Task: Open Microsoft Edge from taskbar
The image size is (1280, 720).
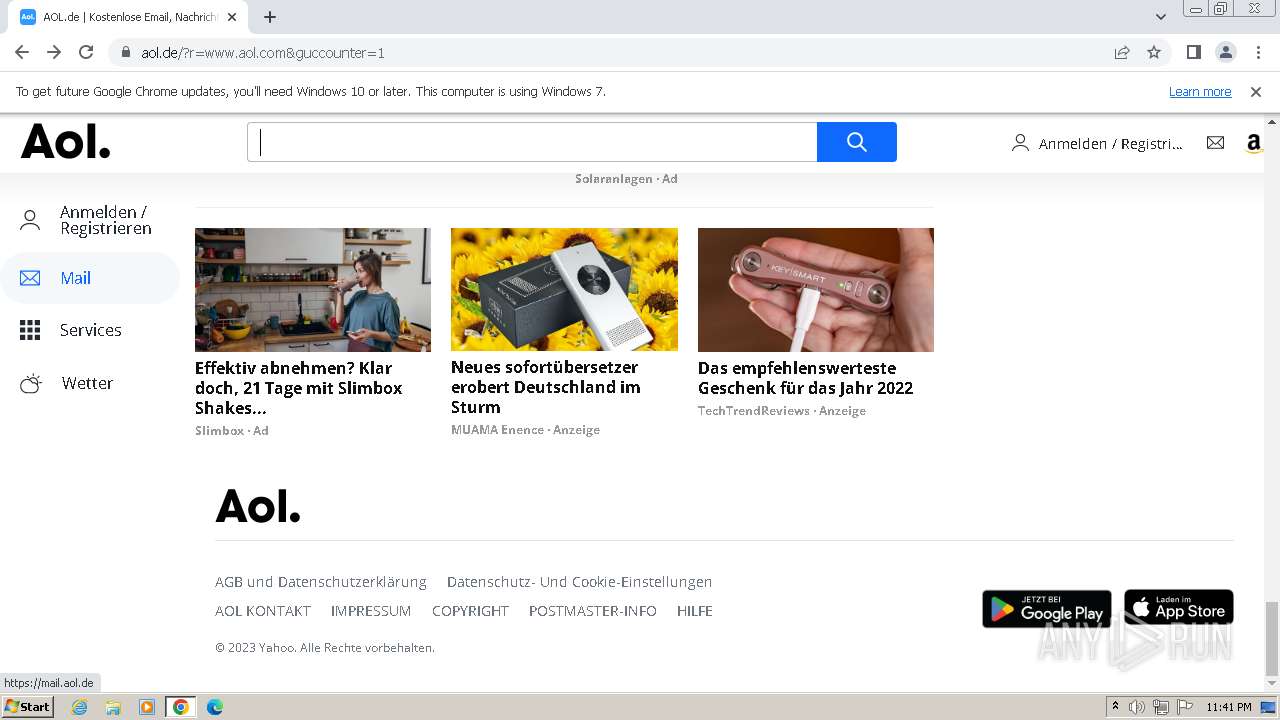Action: 215,707
